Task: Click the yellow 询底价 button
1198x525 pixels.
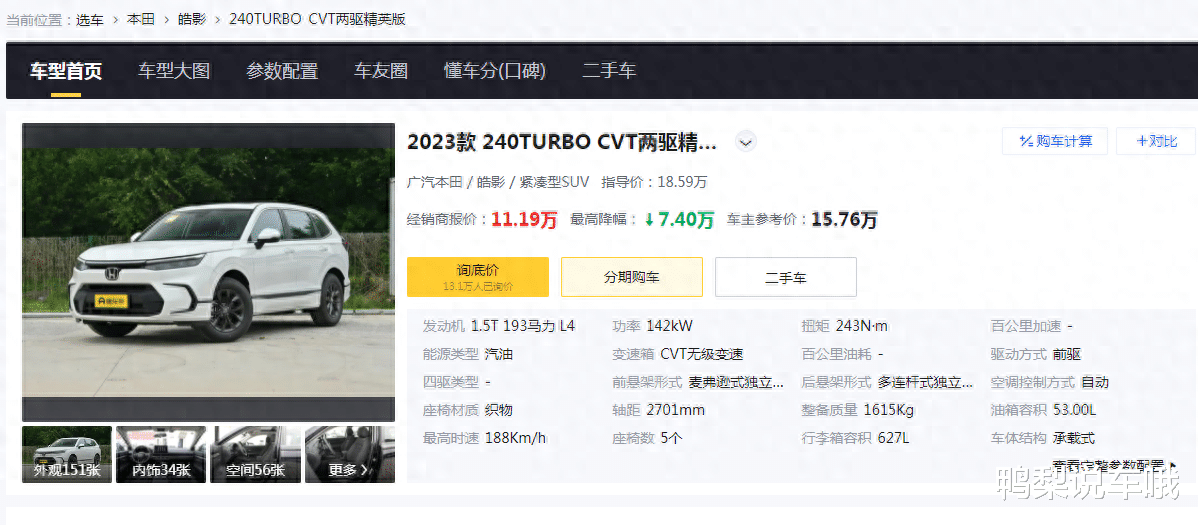Action: pyautogui.click(x=478, y=277)
